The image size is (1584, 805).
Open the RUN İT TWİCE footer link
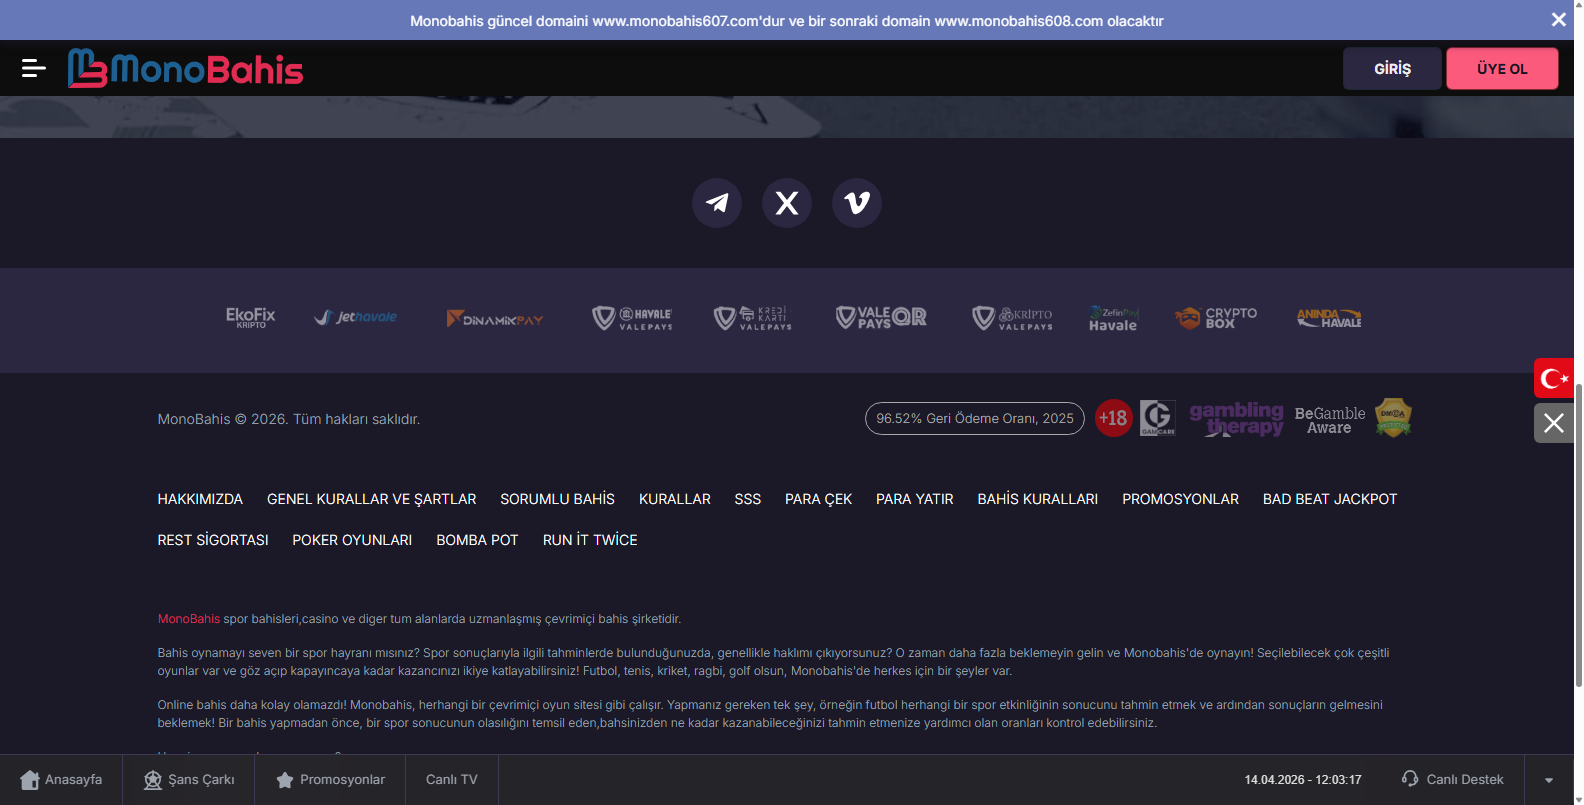[x=590, y=540]
